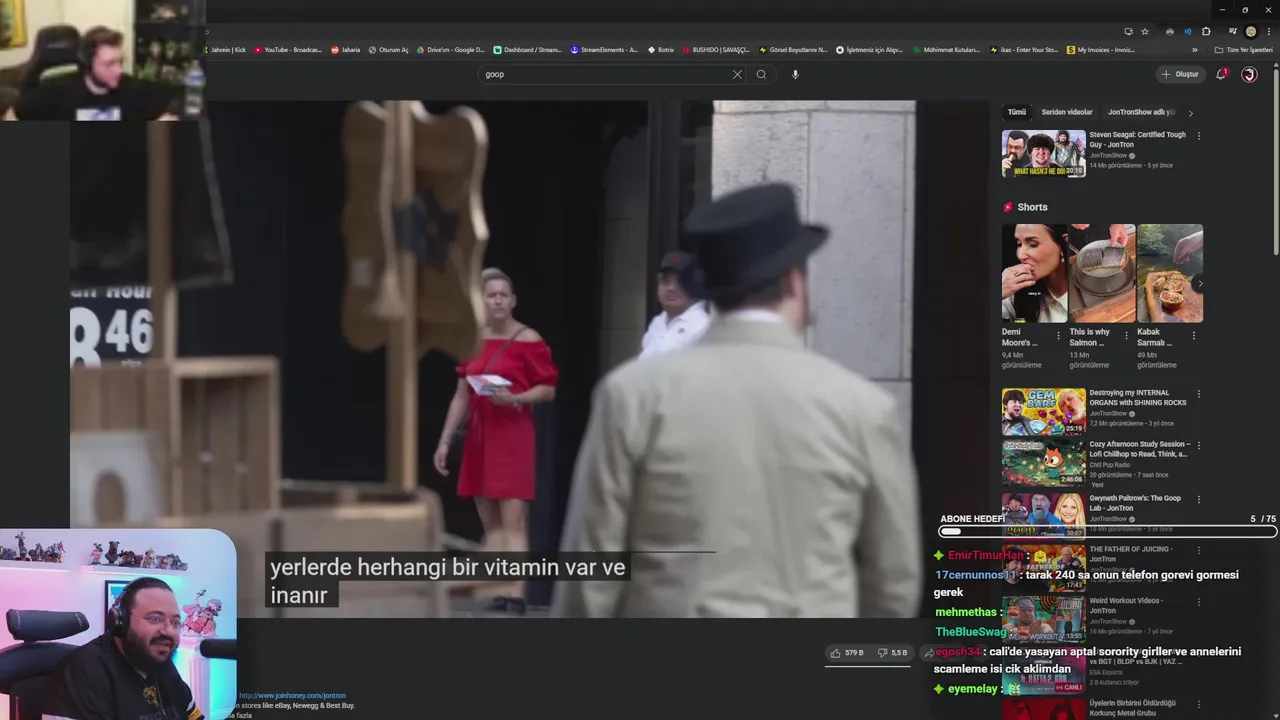Open the StreamElements bookmark
The width and height of the screenshot is (1280, 720).
tap(604, 49)
